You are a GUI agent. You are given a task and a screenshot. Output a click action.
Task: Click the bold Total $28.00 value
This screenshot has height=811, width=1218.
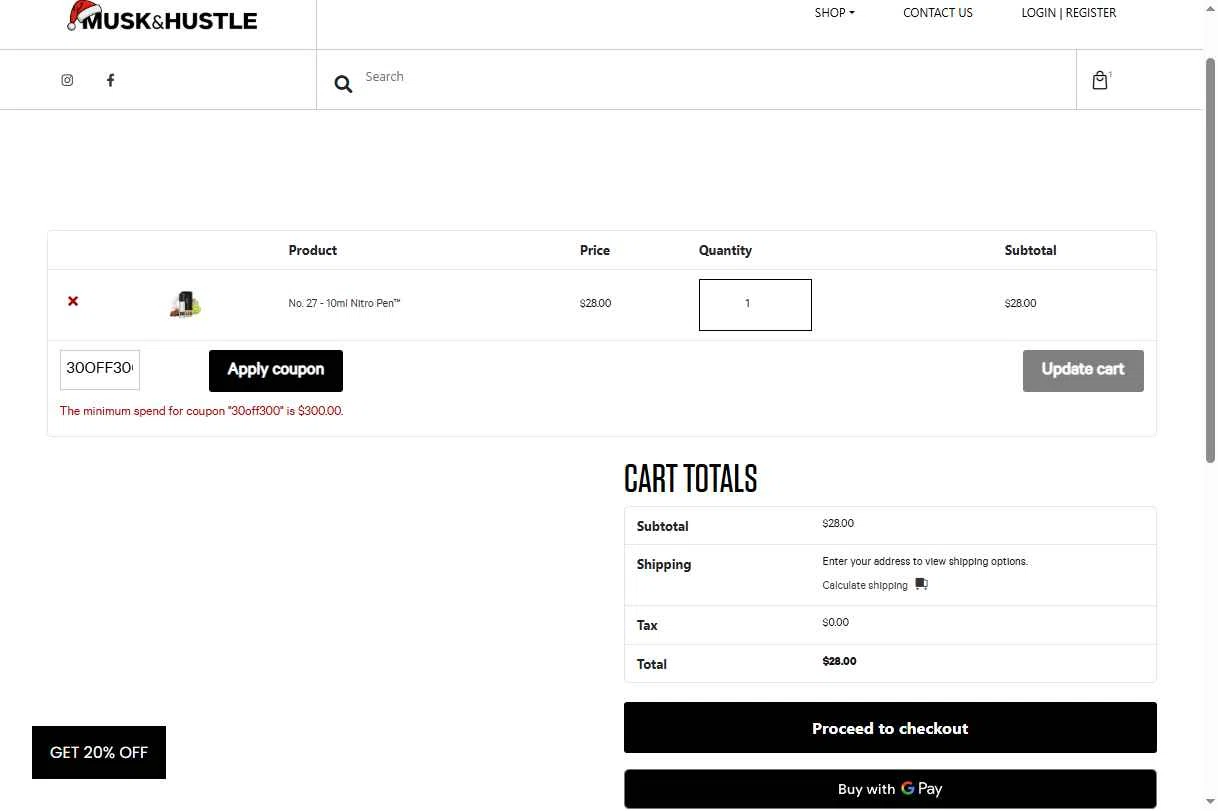[839, 661]
